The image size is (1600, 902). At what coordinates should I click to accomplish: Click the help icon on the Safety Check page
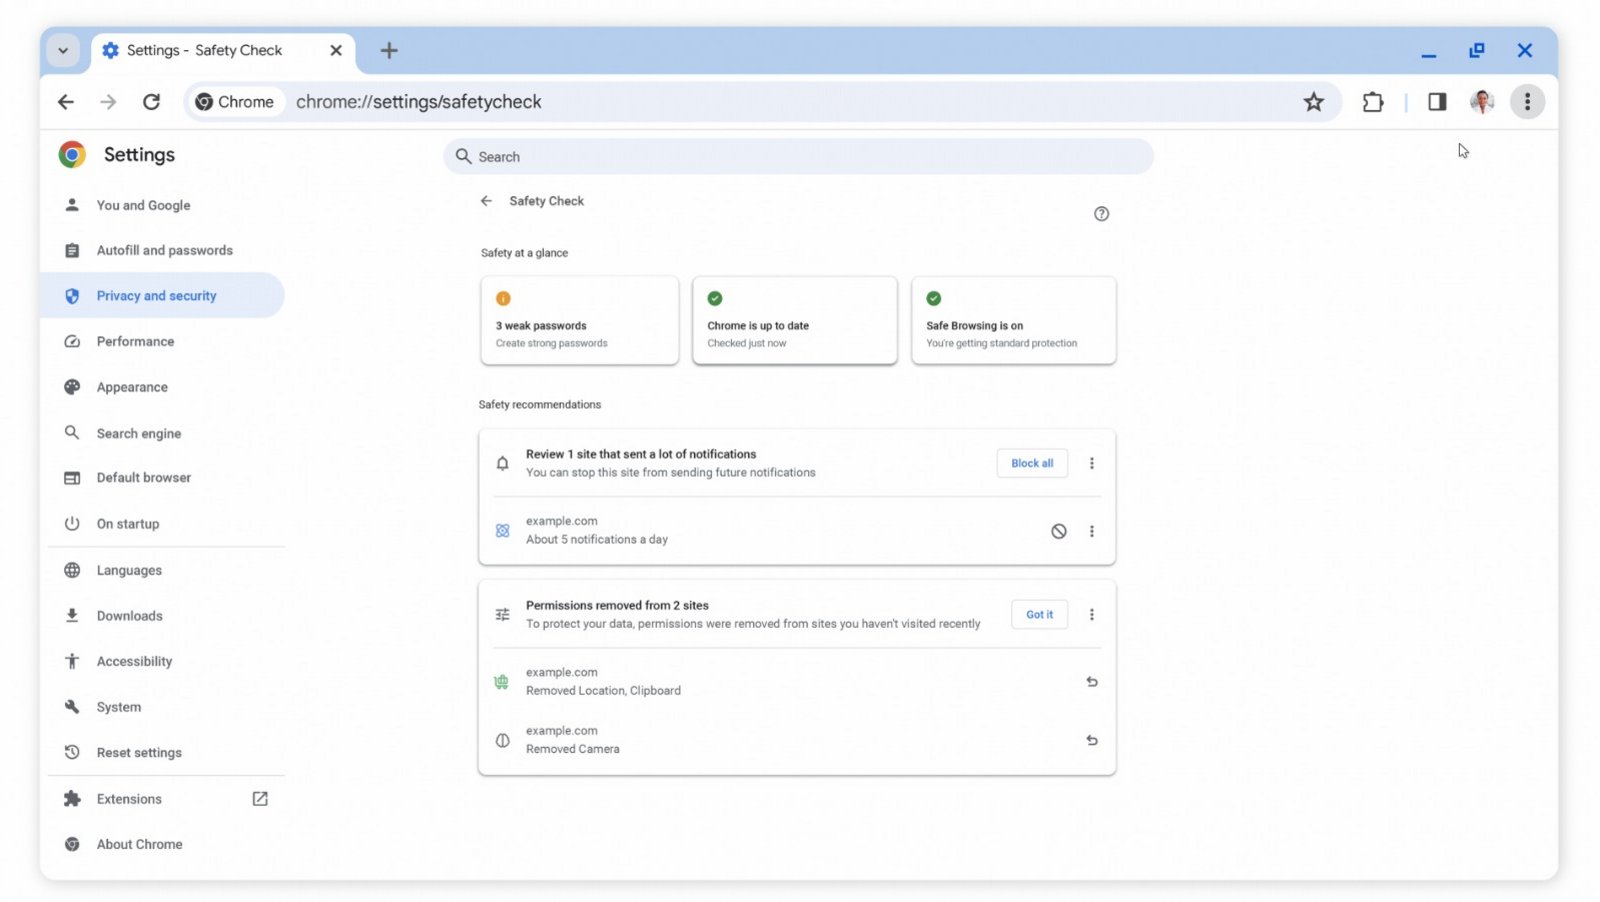click(x=1101, y=213)
